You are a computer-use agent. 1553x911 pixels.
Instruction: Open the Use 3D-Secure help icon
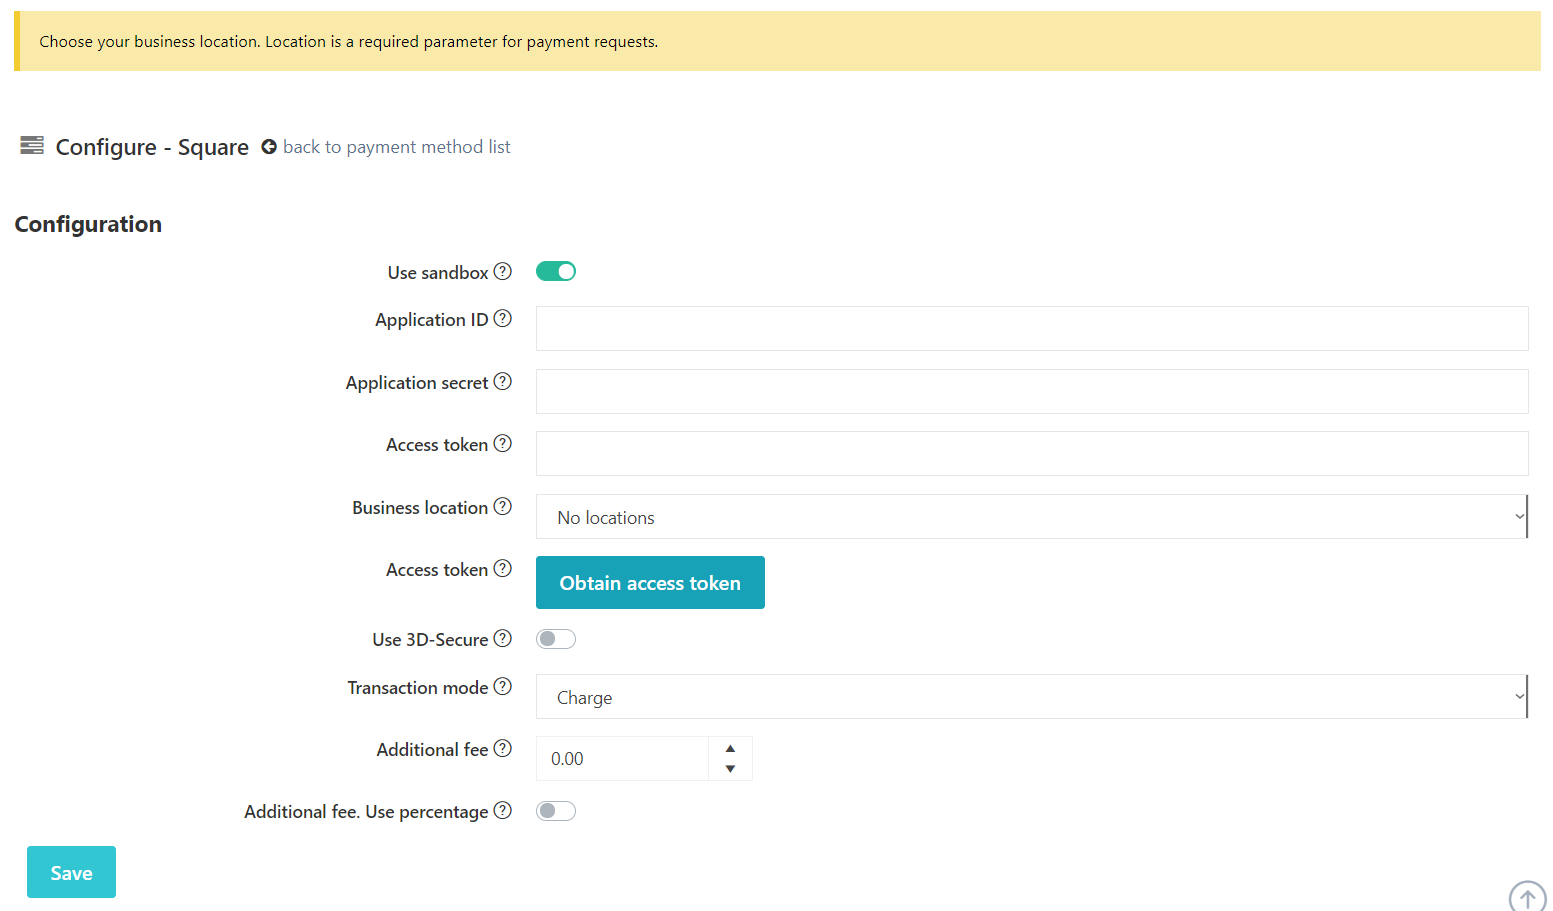(x=503, y=638)
